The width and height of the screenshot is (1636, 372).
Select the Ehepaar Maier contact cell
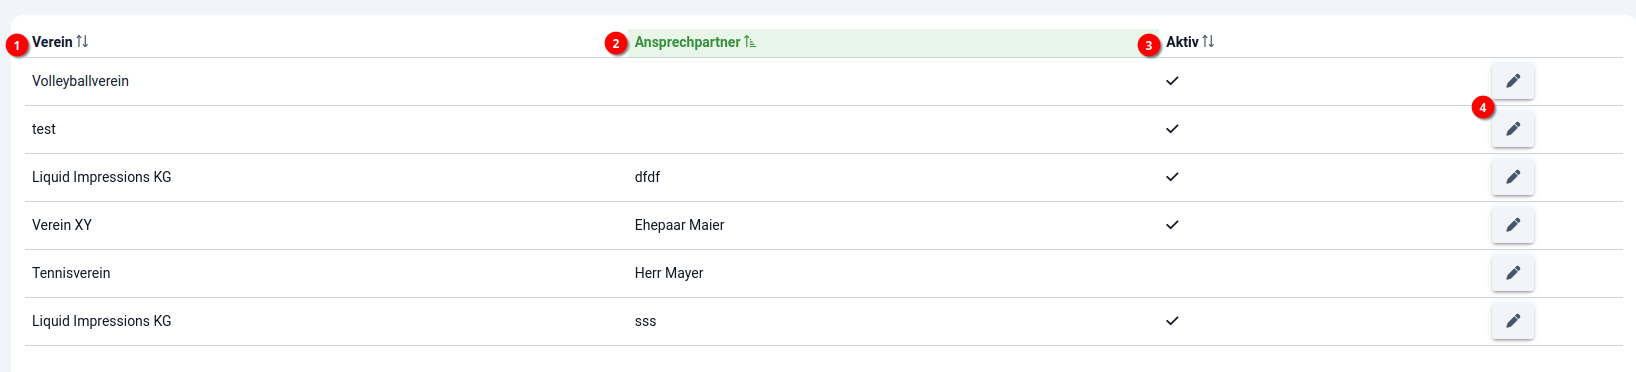coord(679,225)
